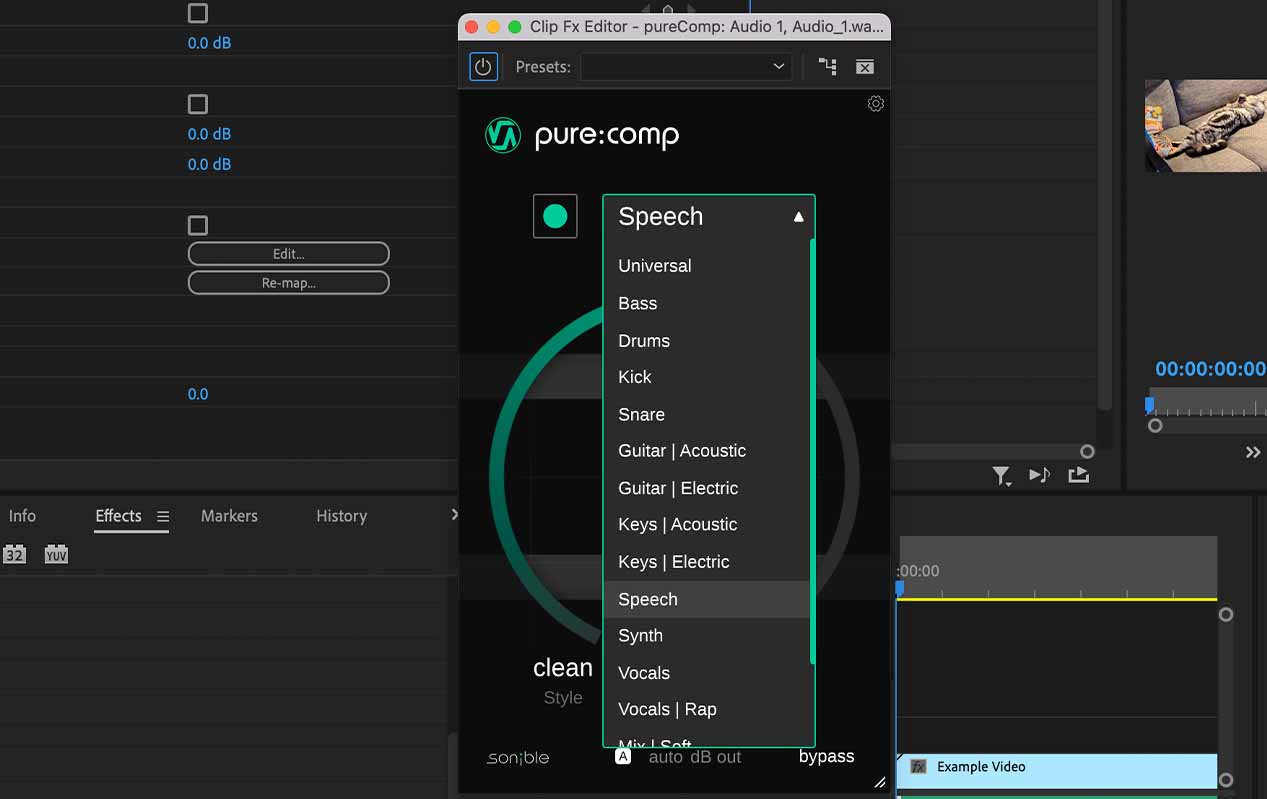Viewport: 1267px width, 799px height.
Task: Open the Presets dropdown
Action: (x=686, y=67)
